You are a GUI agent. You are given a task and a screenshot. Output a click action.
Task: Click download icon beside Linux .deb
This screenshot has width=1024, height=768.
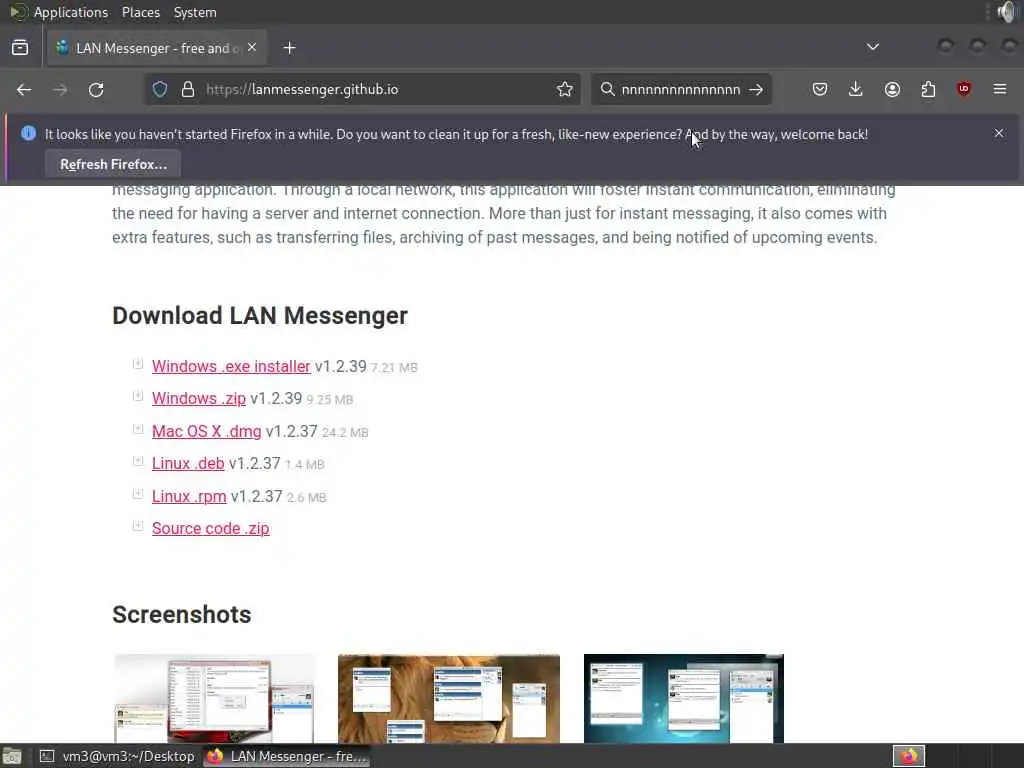coord(138,461)
